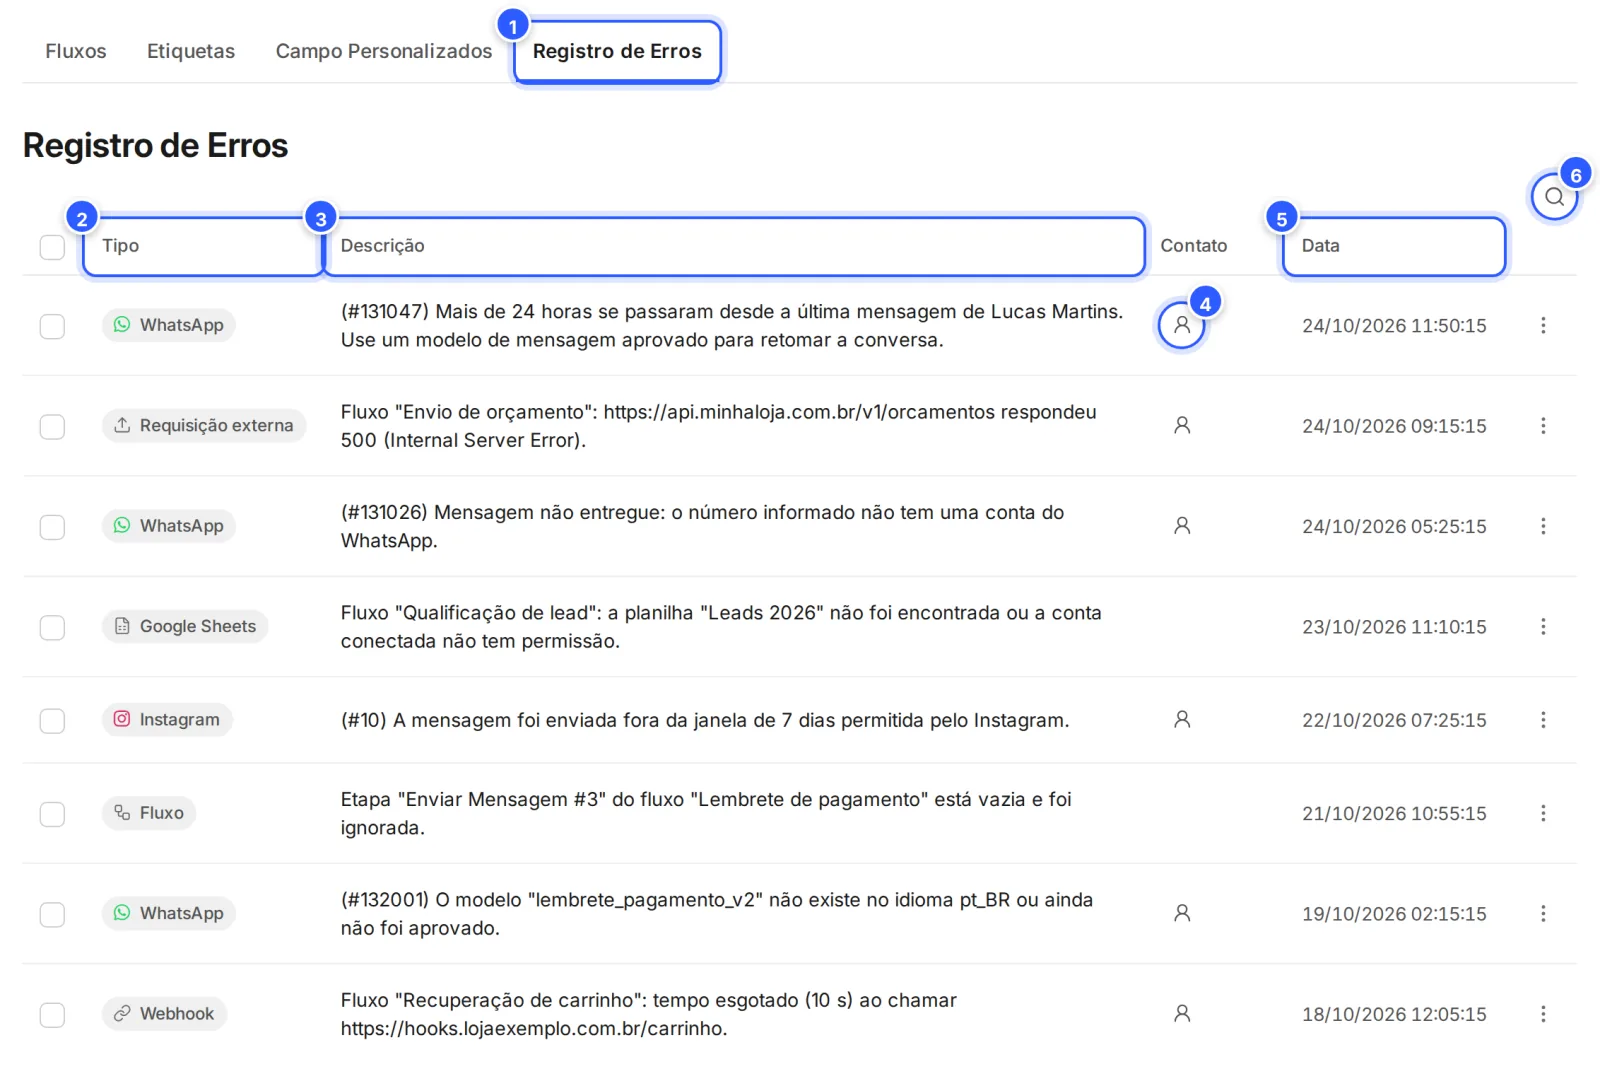Open contact icon for error #131026

point(1181,526)
